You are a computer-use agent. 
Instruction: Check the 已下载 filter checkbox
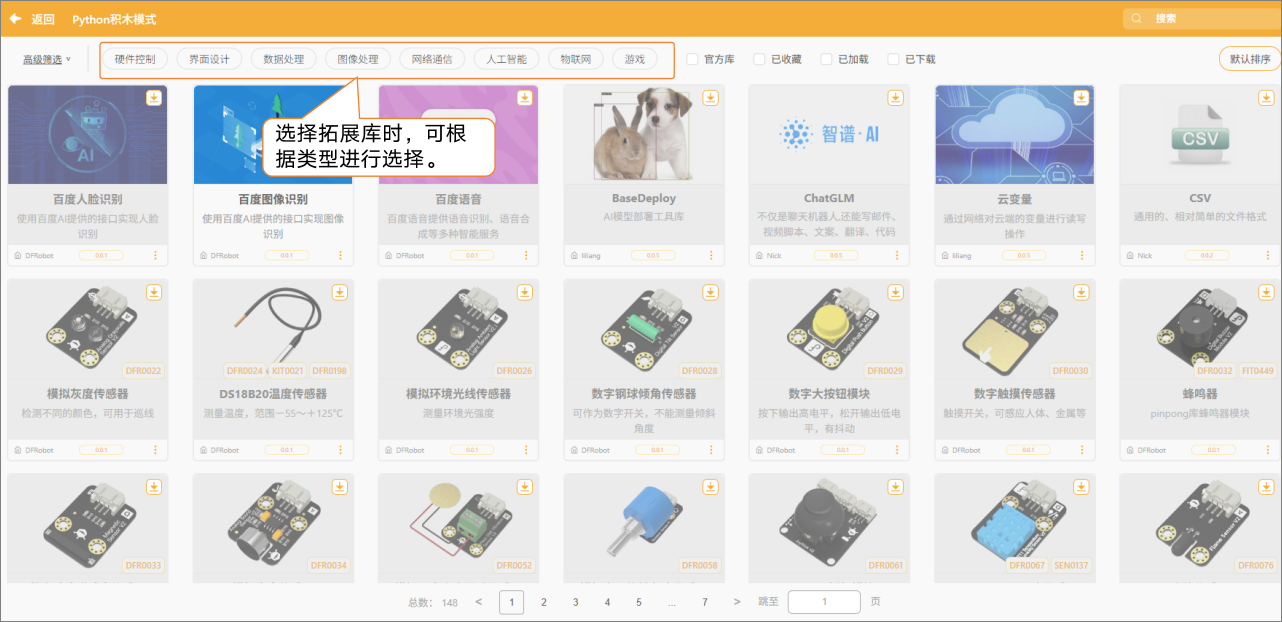coord(893,59)
